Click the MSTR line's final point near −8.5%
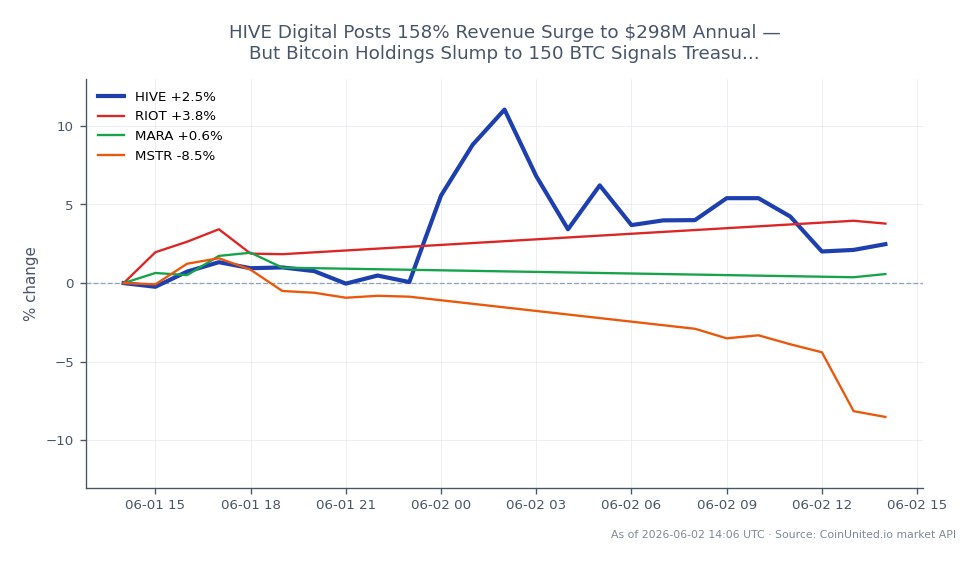The height and width of the screenshot is (564, 979). [x=885, y=417]
